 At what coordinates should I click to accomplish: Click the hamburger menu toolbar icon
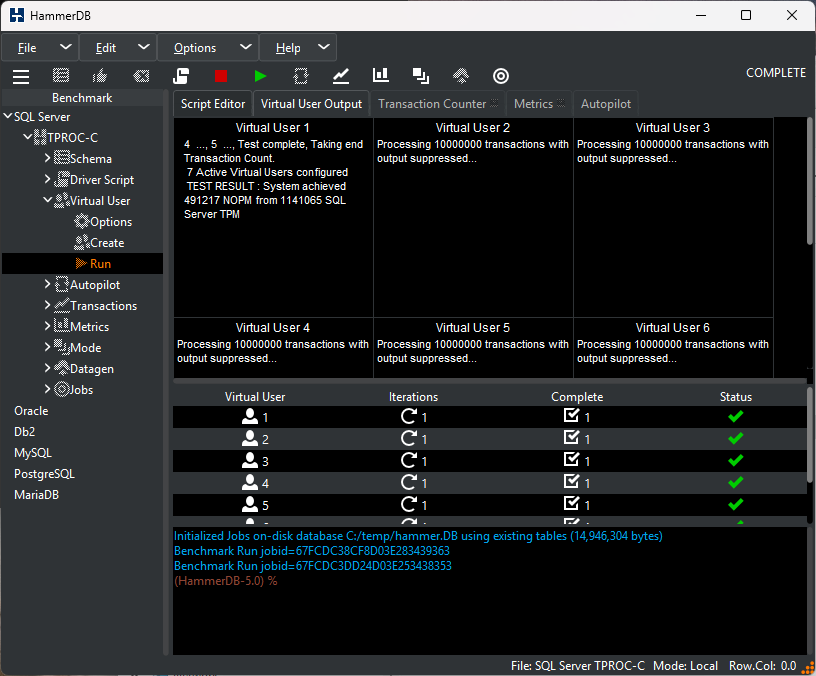pos(21,76)
